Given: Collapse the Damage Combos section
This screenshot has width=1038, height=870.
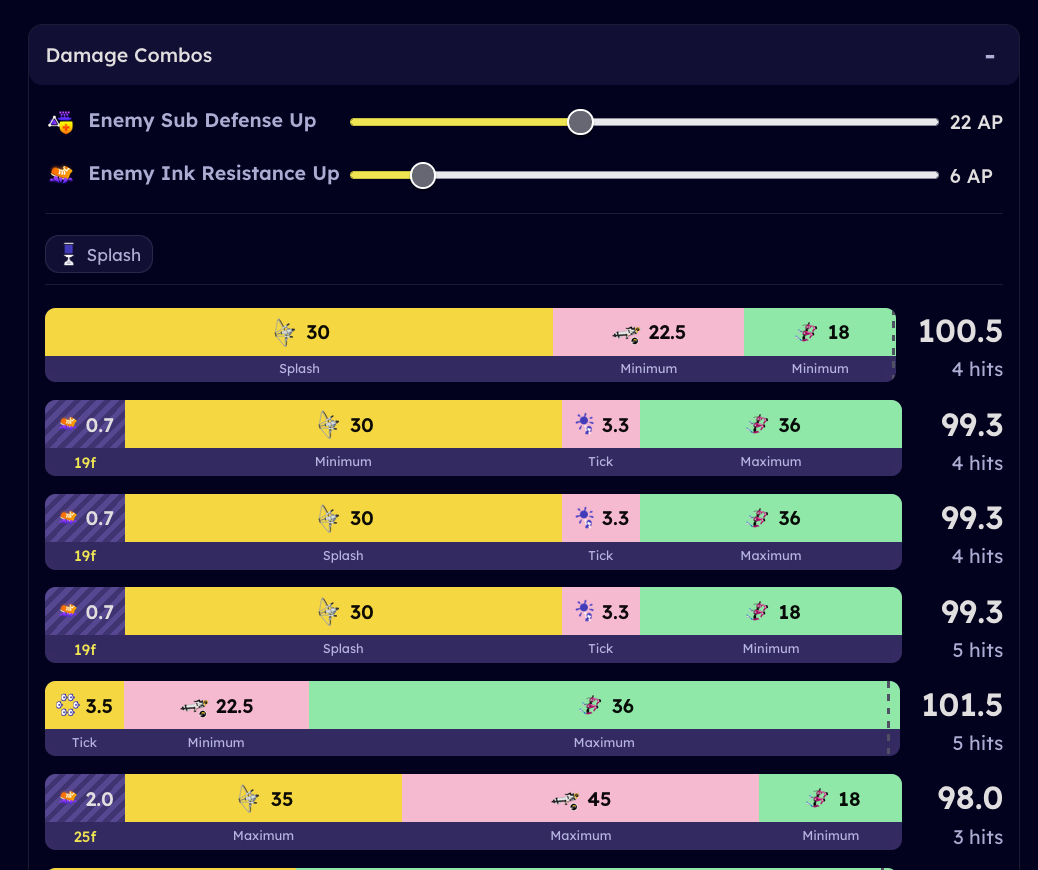Looking at the screenshot, I should 989,56.
